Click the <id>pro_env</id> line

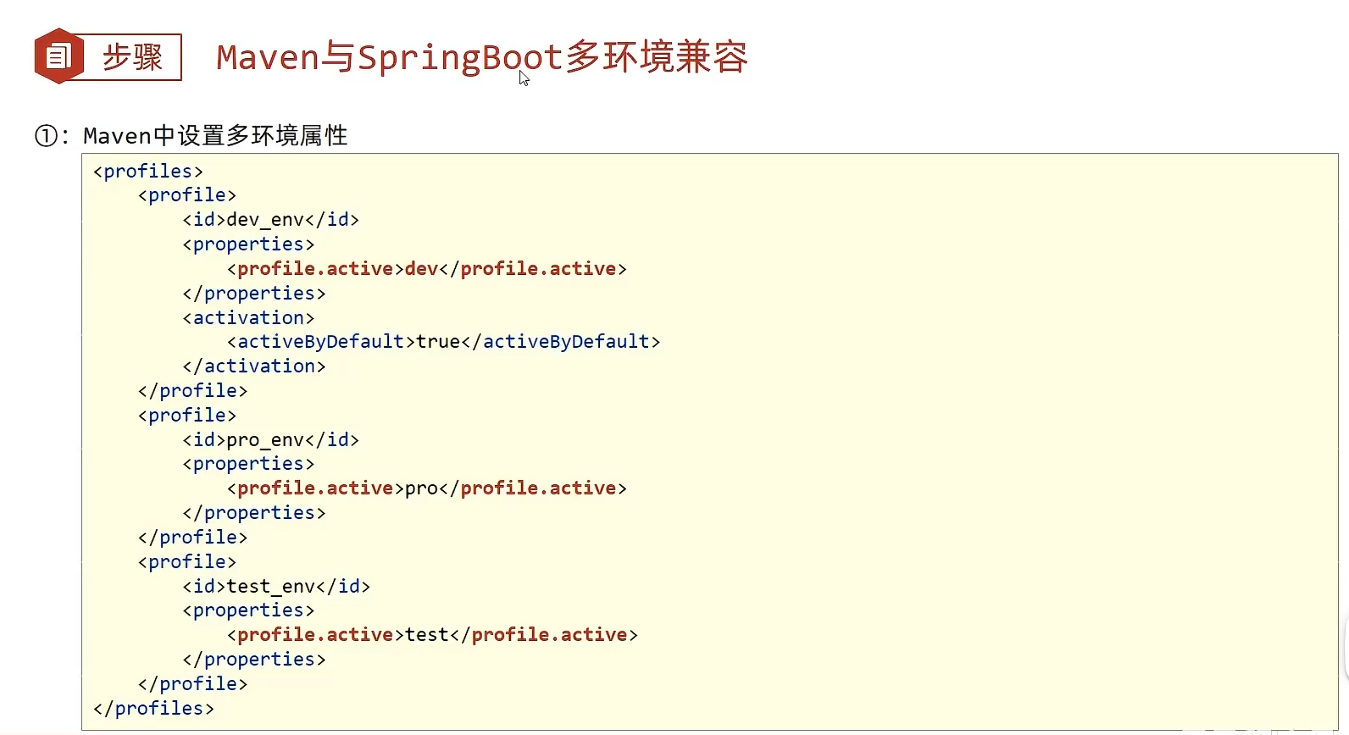271,439
